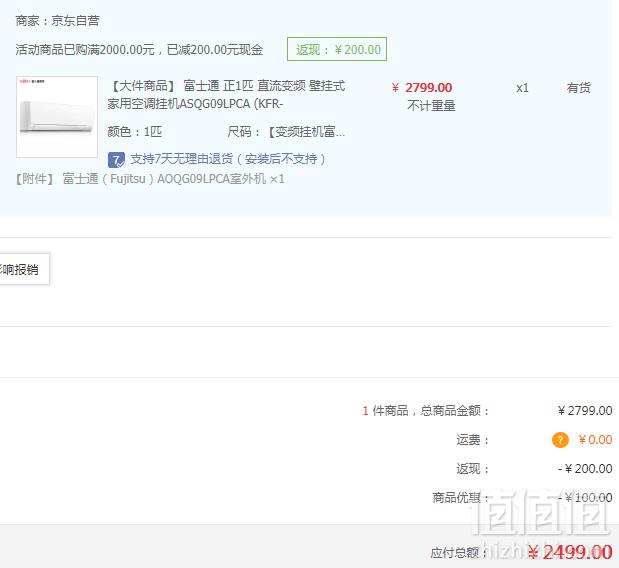Image resolution: width=619 pixels, height=568 pixels.
Task: Click the 尺码：【变频挂机富... attribute text
Action: pyautogui.click(x=286, y=131)
